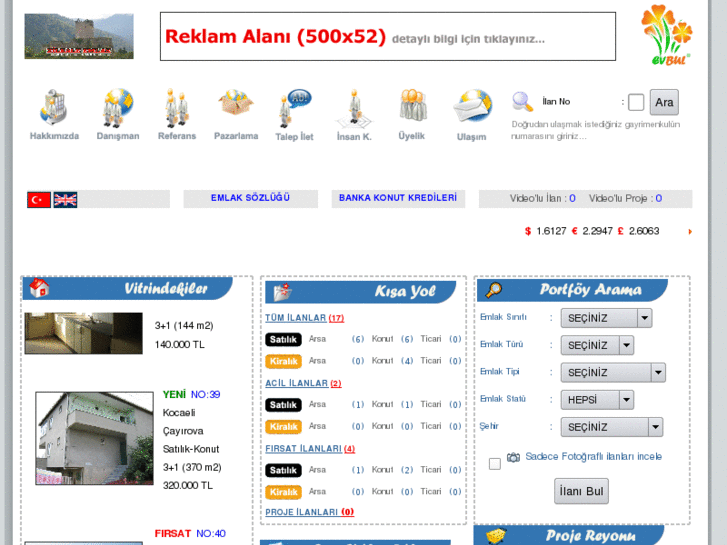
Task: Click Satılık badge under ACİL İLANLAR
Action: (283, 405)
